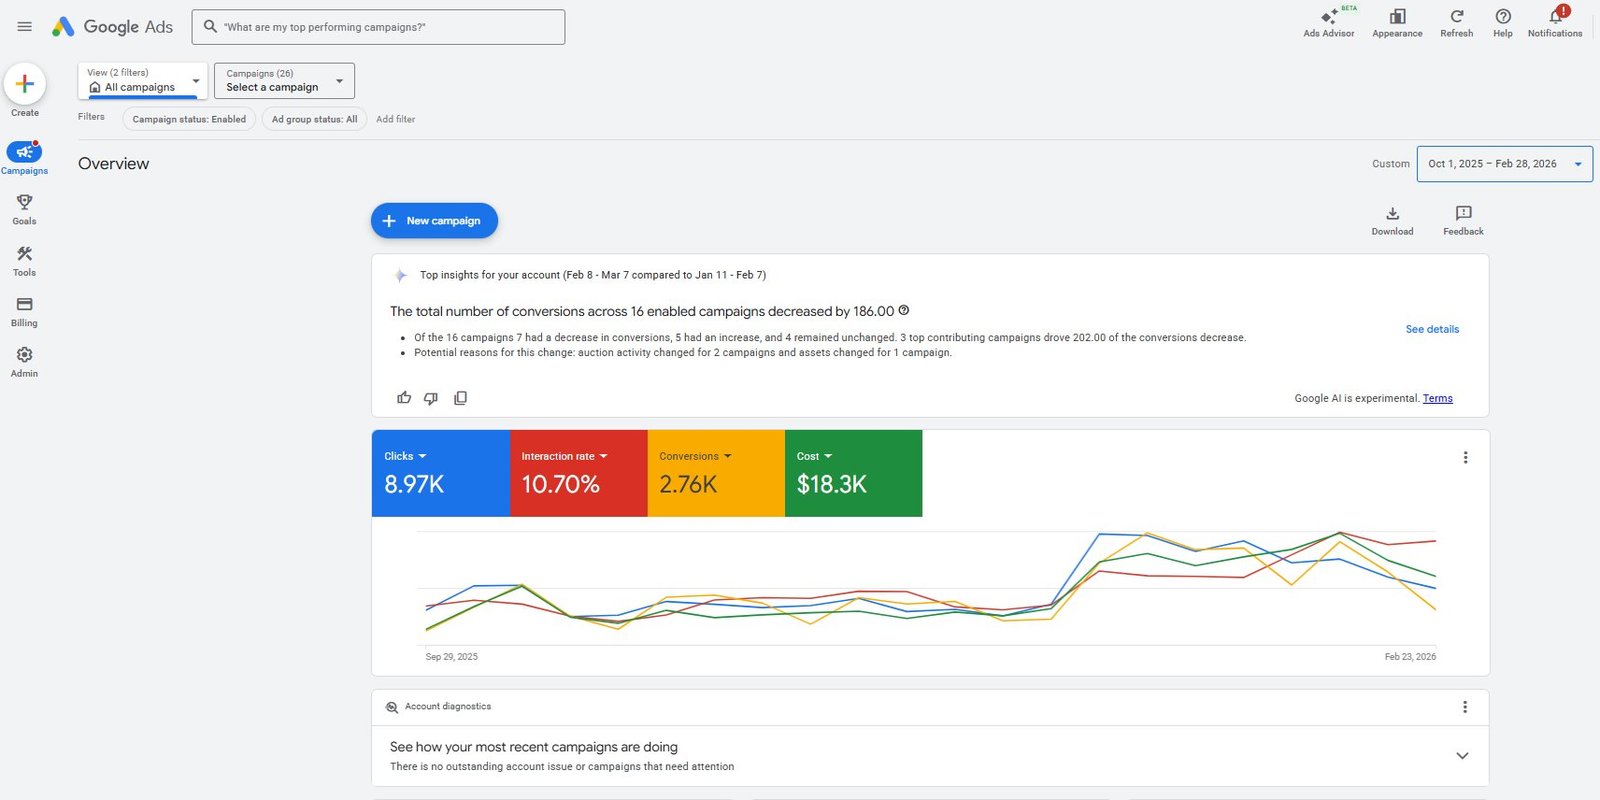Open the Goals section in sidebar
Screen dimensions: 1600x800
[24, 209]
